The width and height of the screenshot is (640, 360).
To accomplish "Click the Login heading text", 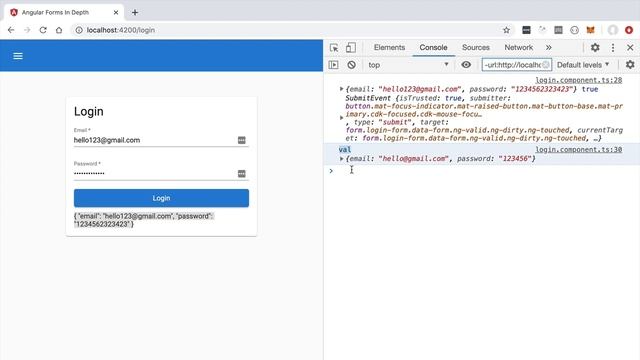I will (x=89, y=111).
